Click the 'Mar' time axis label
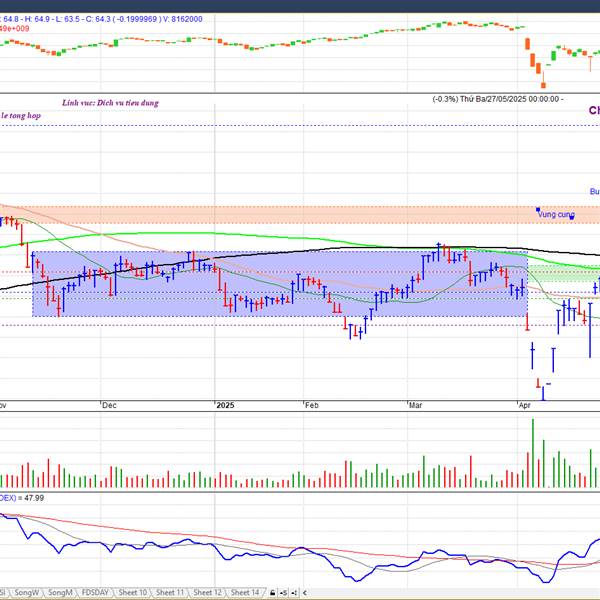Image resolution: width=600 pixels, height=600 pixels. click(x=415, y=405)
